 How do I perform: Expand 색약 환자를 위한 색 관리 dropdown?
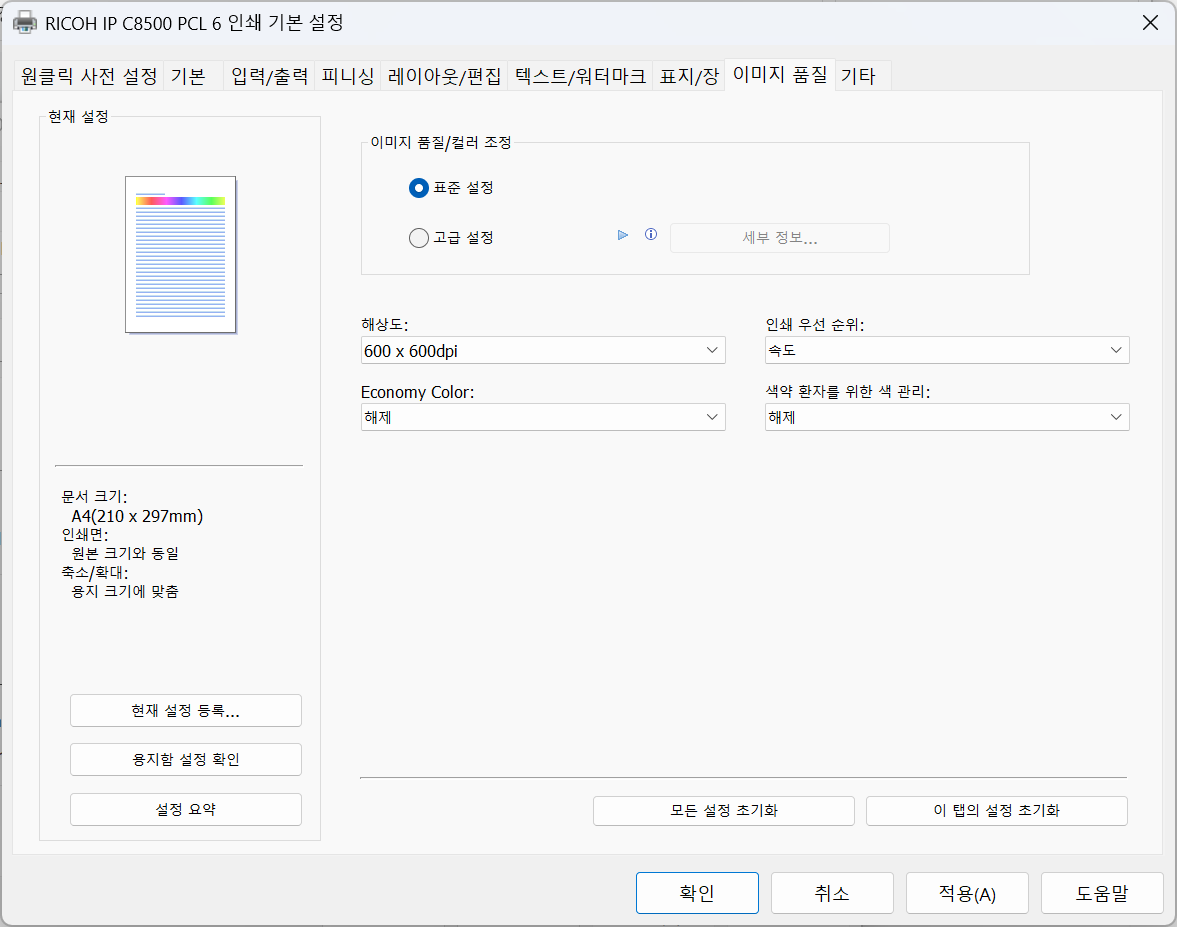coord(946,418)
